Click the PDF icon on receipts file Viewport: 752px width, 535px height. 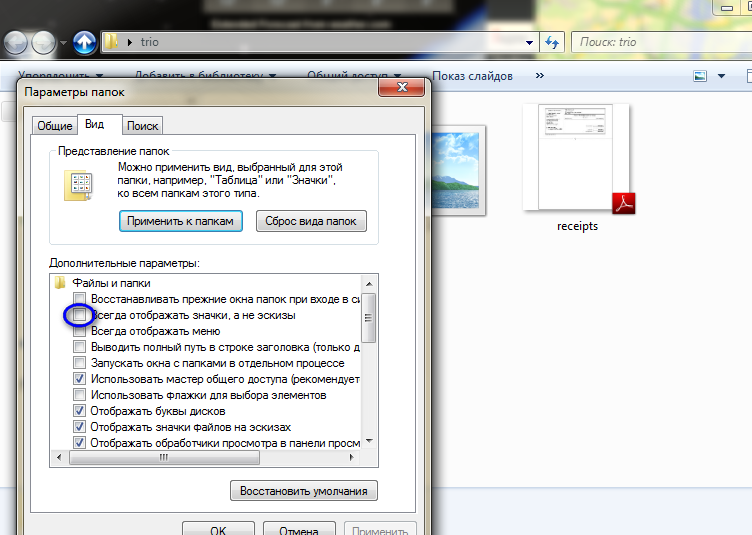(624, 203)
